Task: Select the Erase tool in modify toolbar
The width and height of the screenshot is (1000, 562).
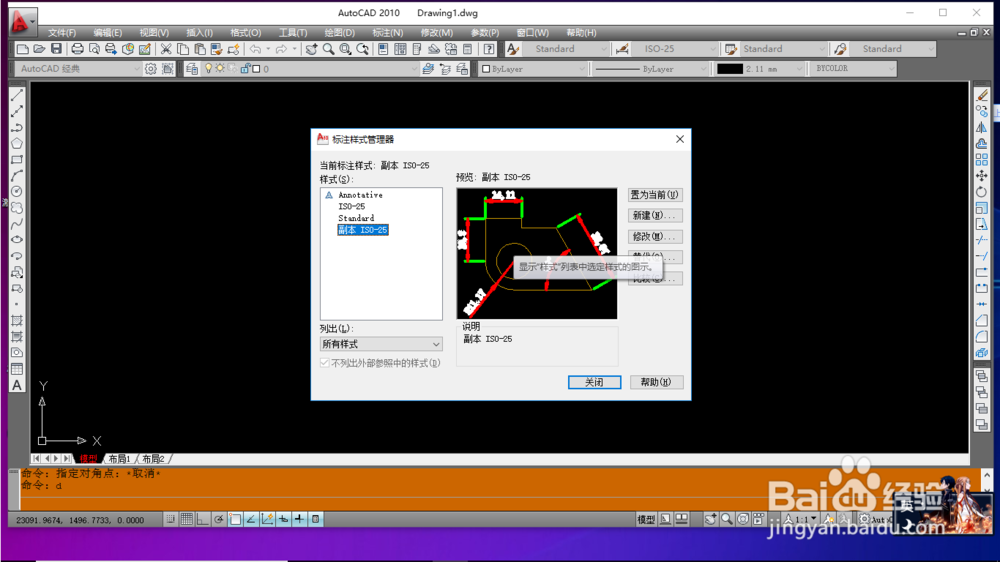Action: pos(982,95)
